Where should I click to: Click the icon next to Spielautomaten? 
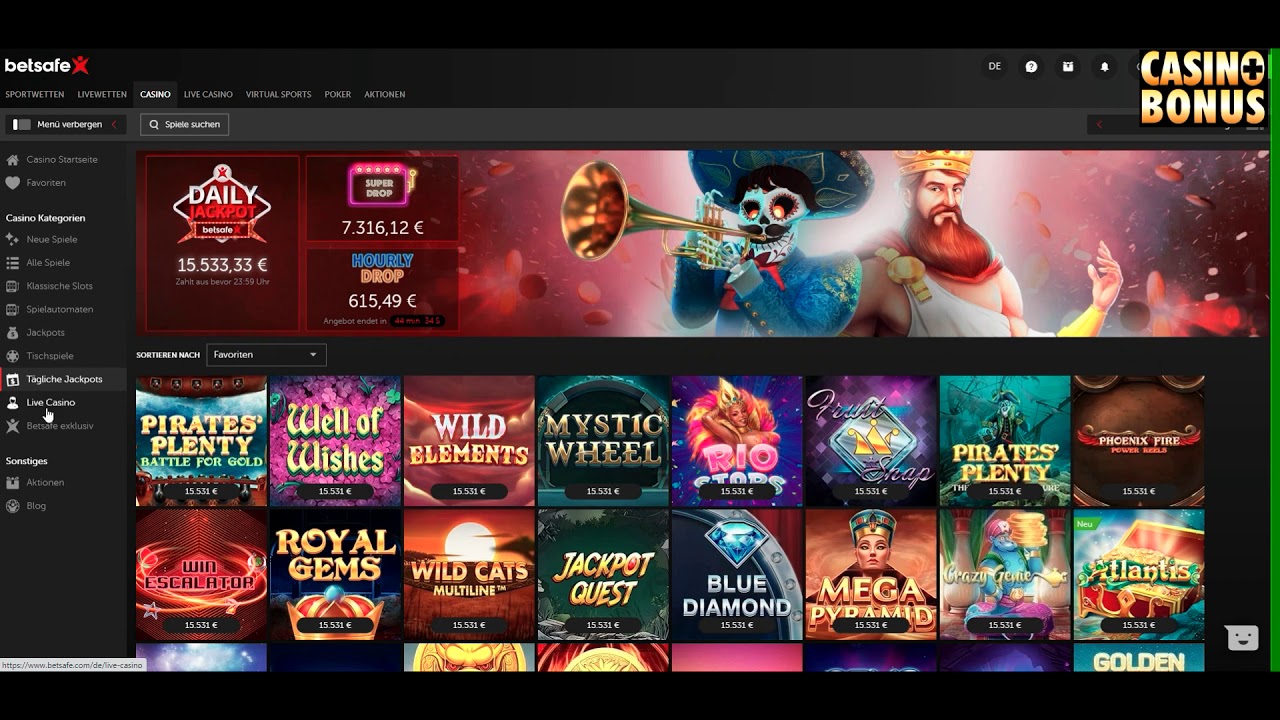pyautogui.click(x=12, y=309)
